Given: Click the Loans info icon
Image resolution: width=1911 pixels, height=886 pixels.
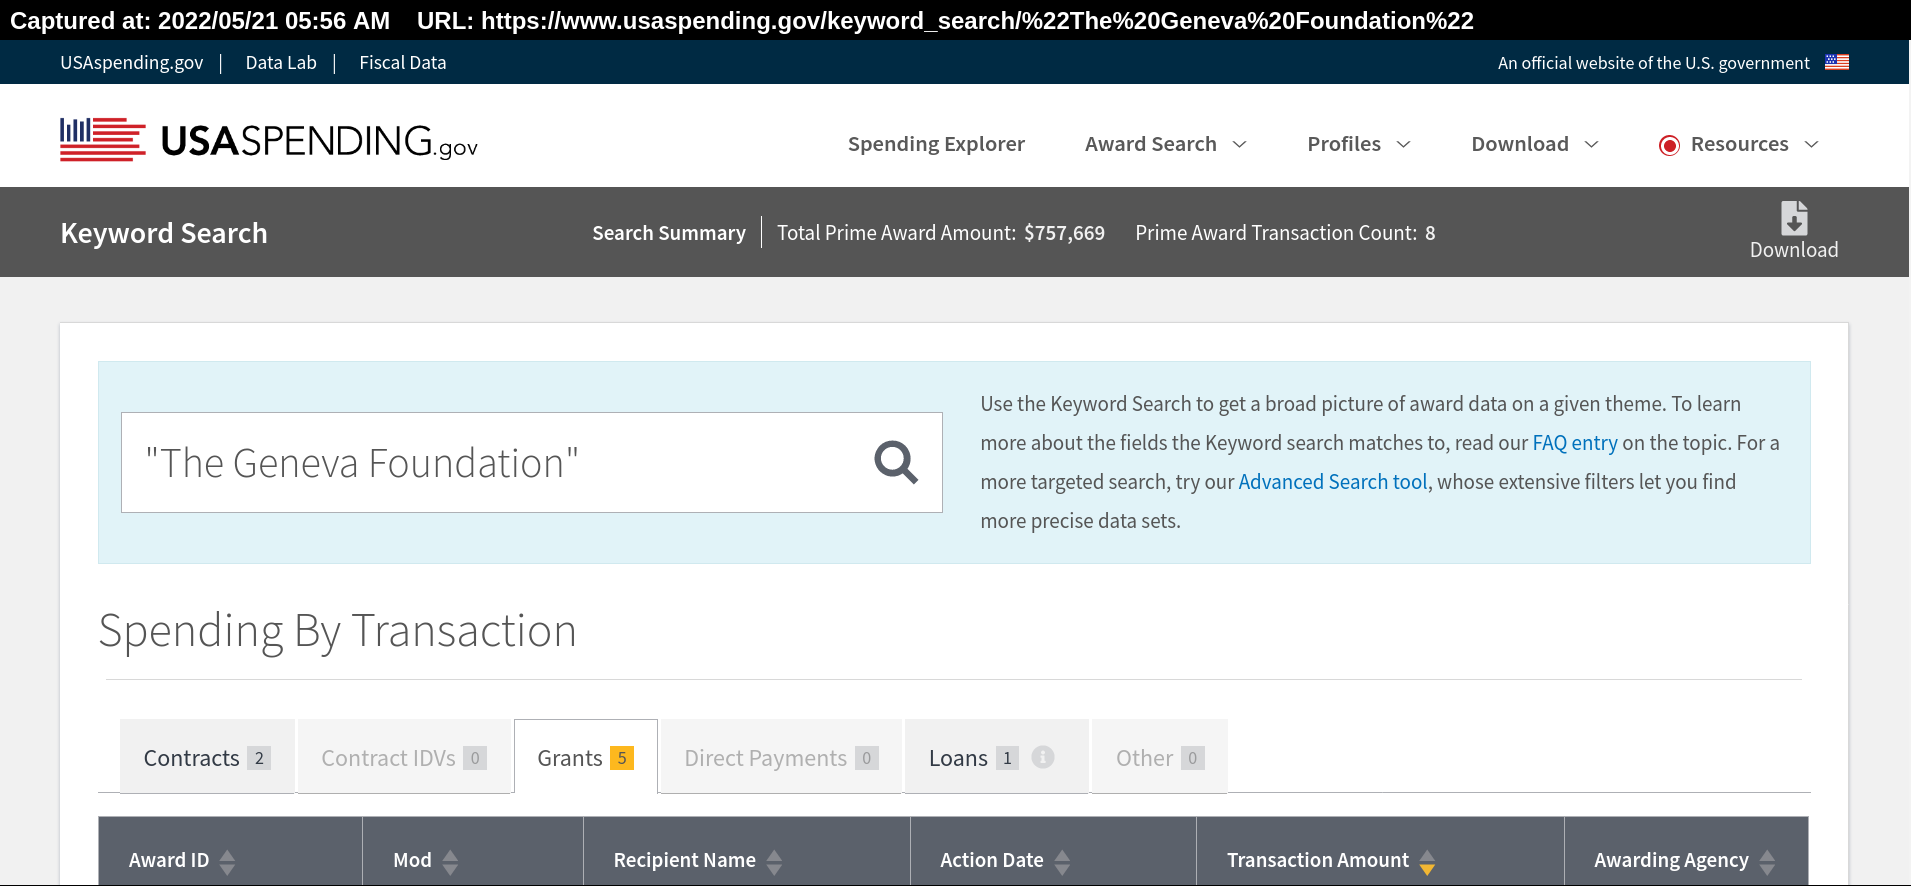Looking at the screenshot, I should (x=1043, y=757).
